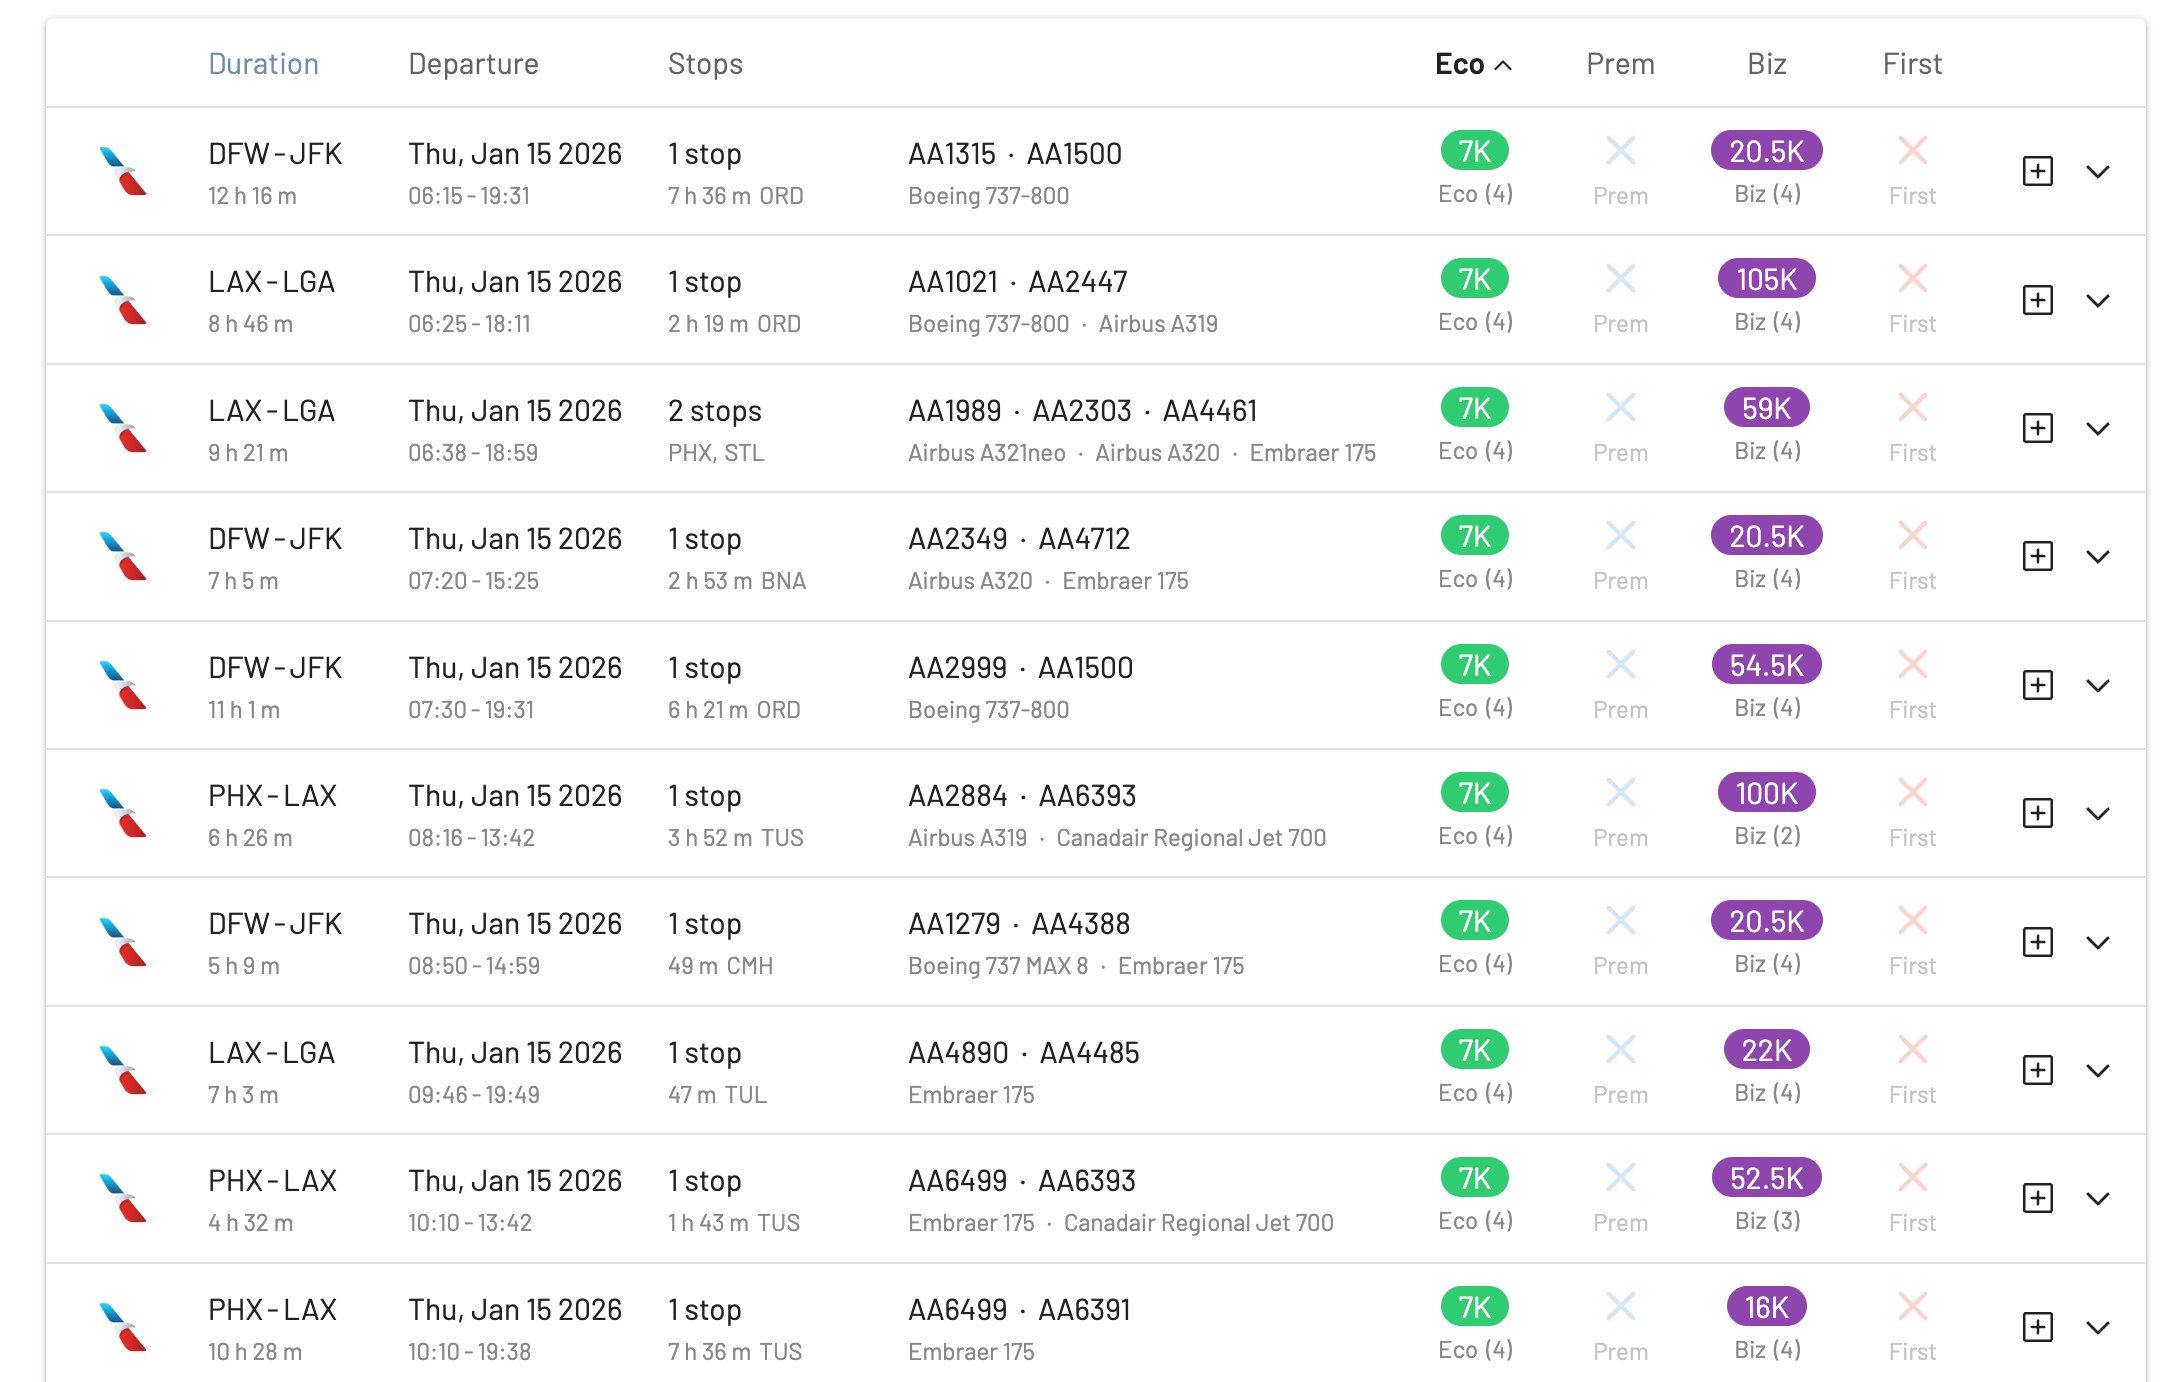
Task: Sort results by Duration
Action: [x=263, y=63]
